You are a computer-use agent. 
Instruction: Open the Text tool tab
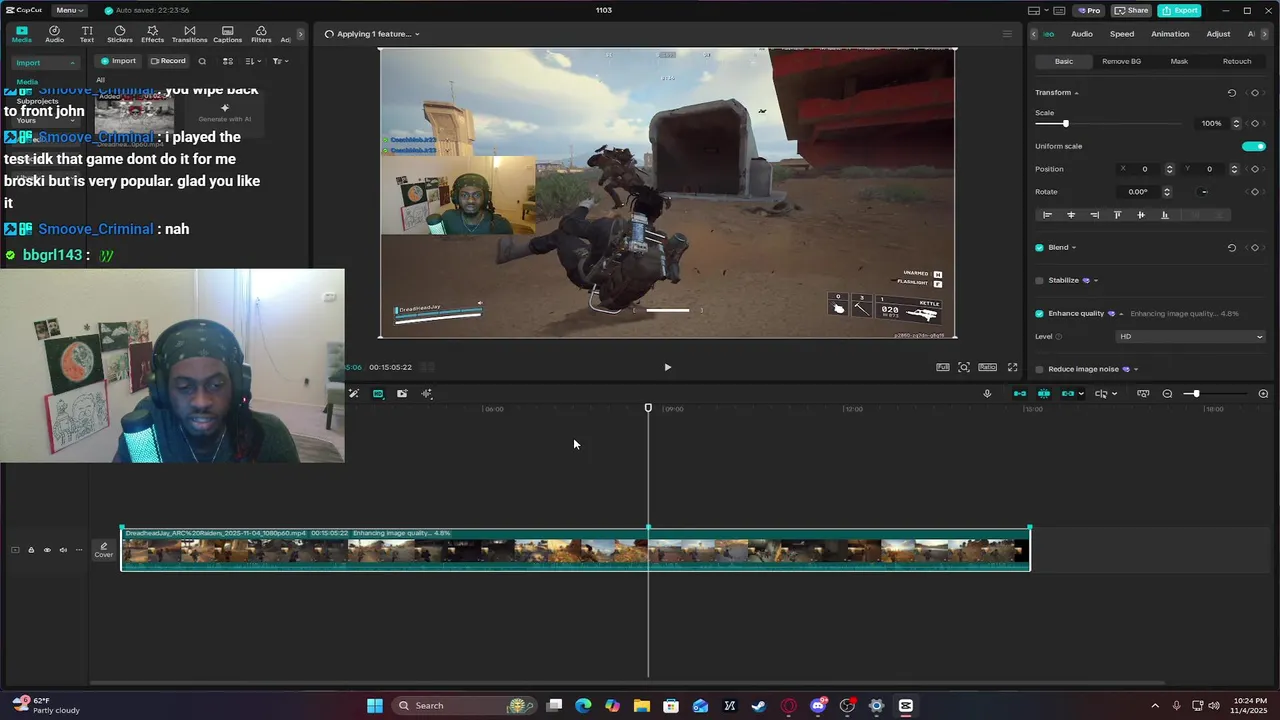[x=87, y=34]
